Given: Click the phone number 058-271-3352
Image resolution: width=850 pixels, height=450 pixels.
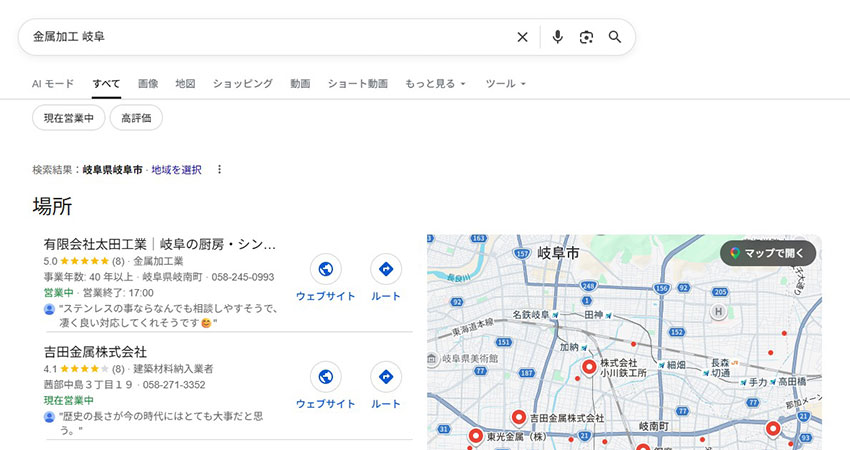Looking at the screenshot, I should [x=174, y=385].
